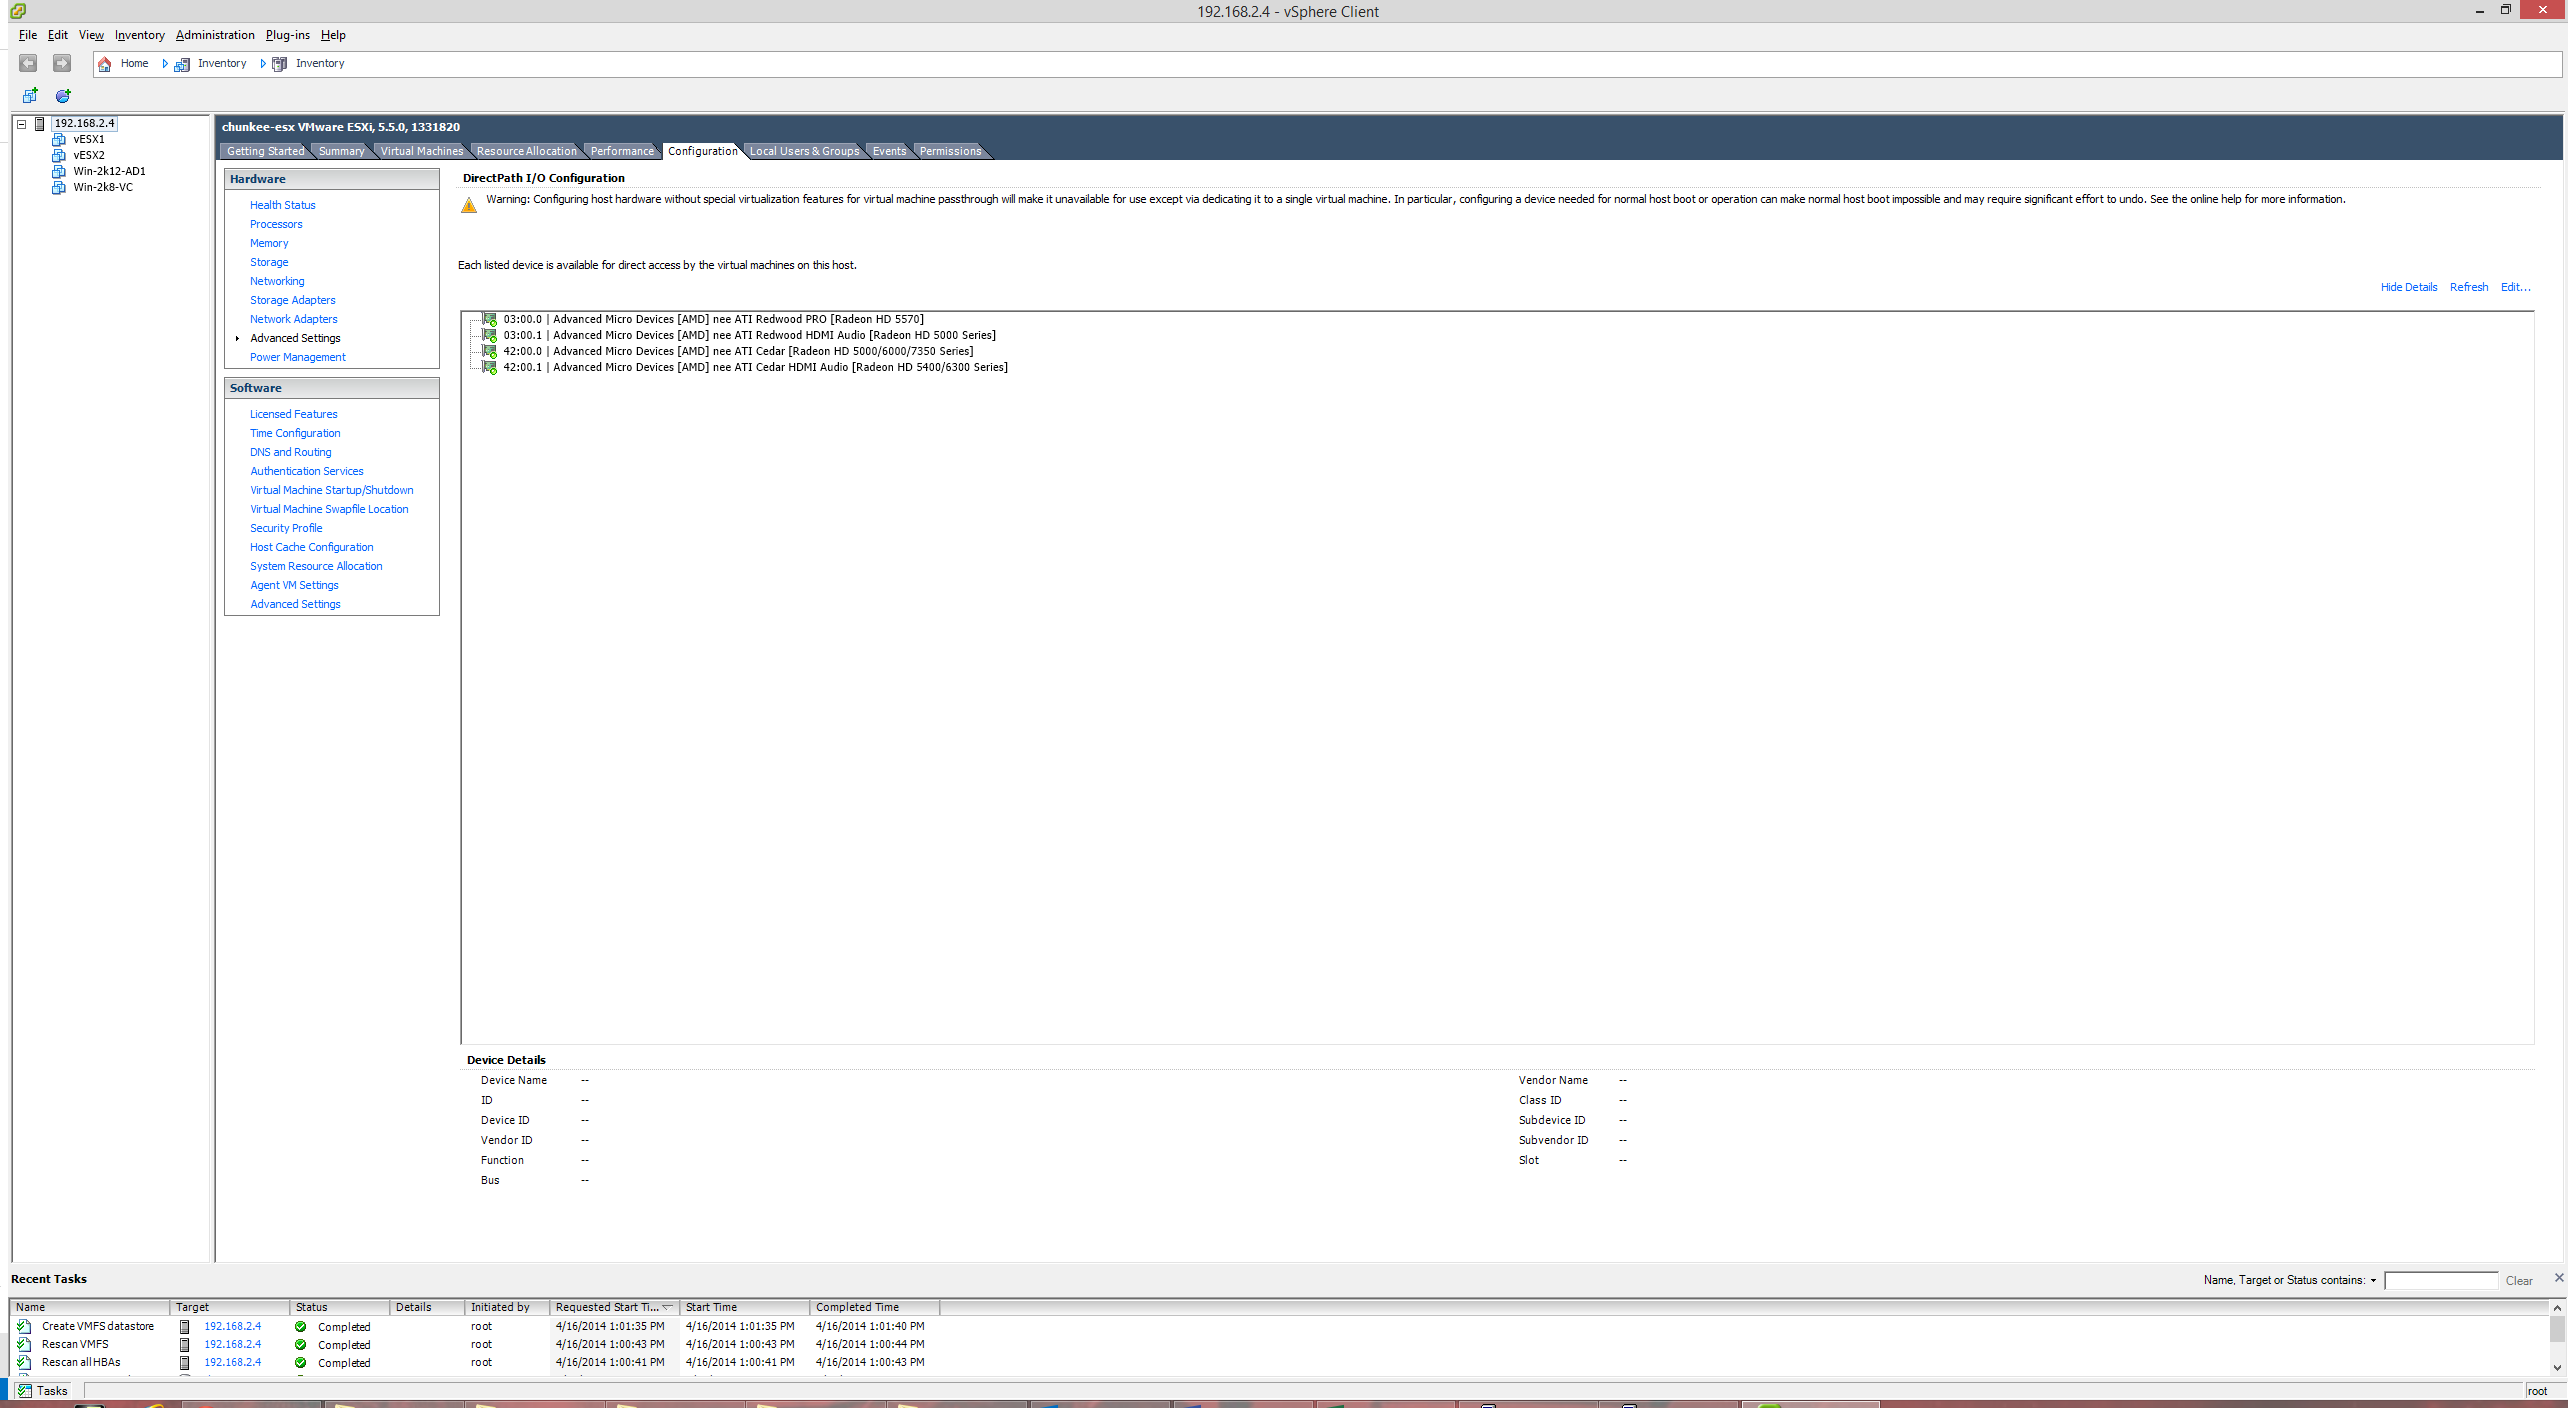This screenshot has height=1408, width=2568.
Task: Click the Recent Tasks filter text field
Action: point(2440,1281)
